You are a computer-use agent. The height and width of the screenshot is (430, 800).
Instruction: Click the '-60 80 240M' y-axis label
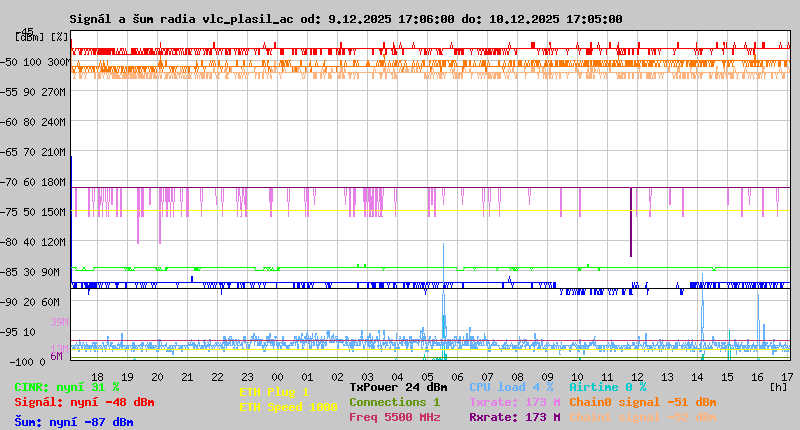coord(34,122)
